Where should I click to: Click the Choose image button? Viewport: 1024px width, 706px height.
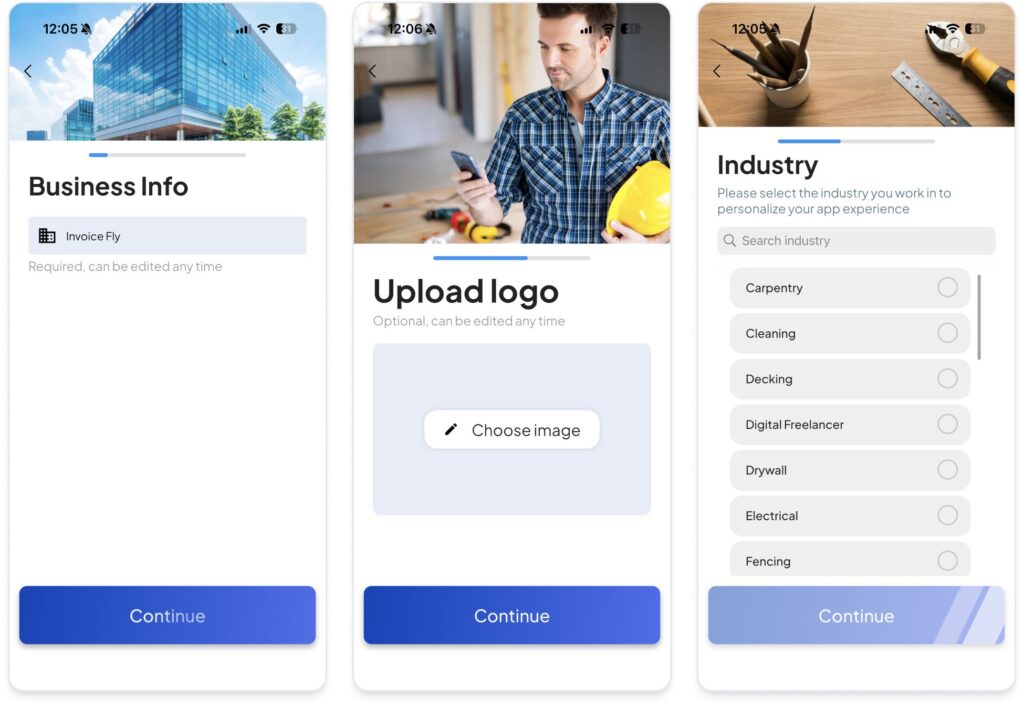512,430
